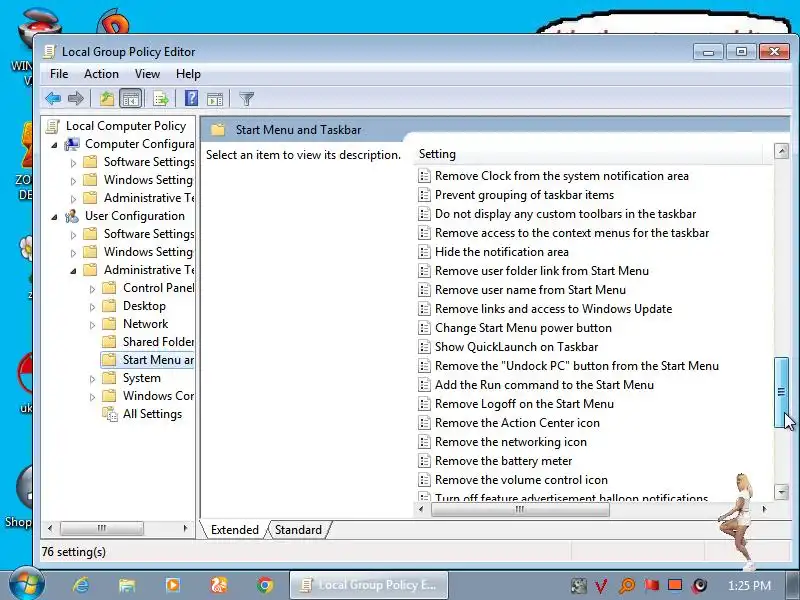Click Local Group Policy Editor taskbar button
The height and width of the screenshot is (600, 800).
pyautogui.click(x=369, y=585)
